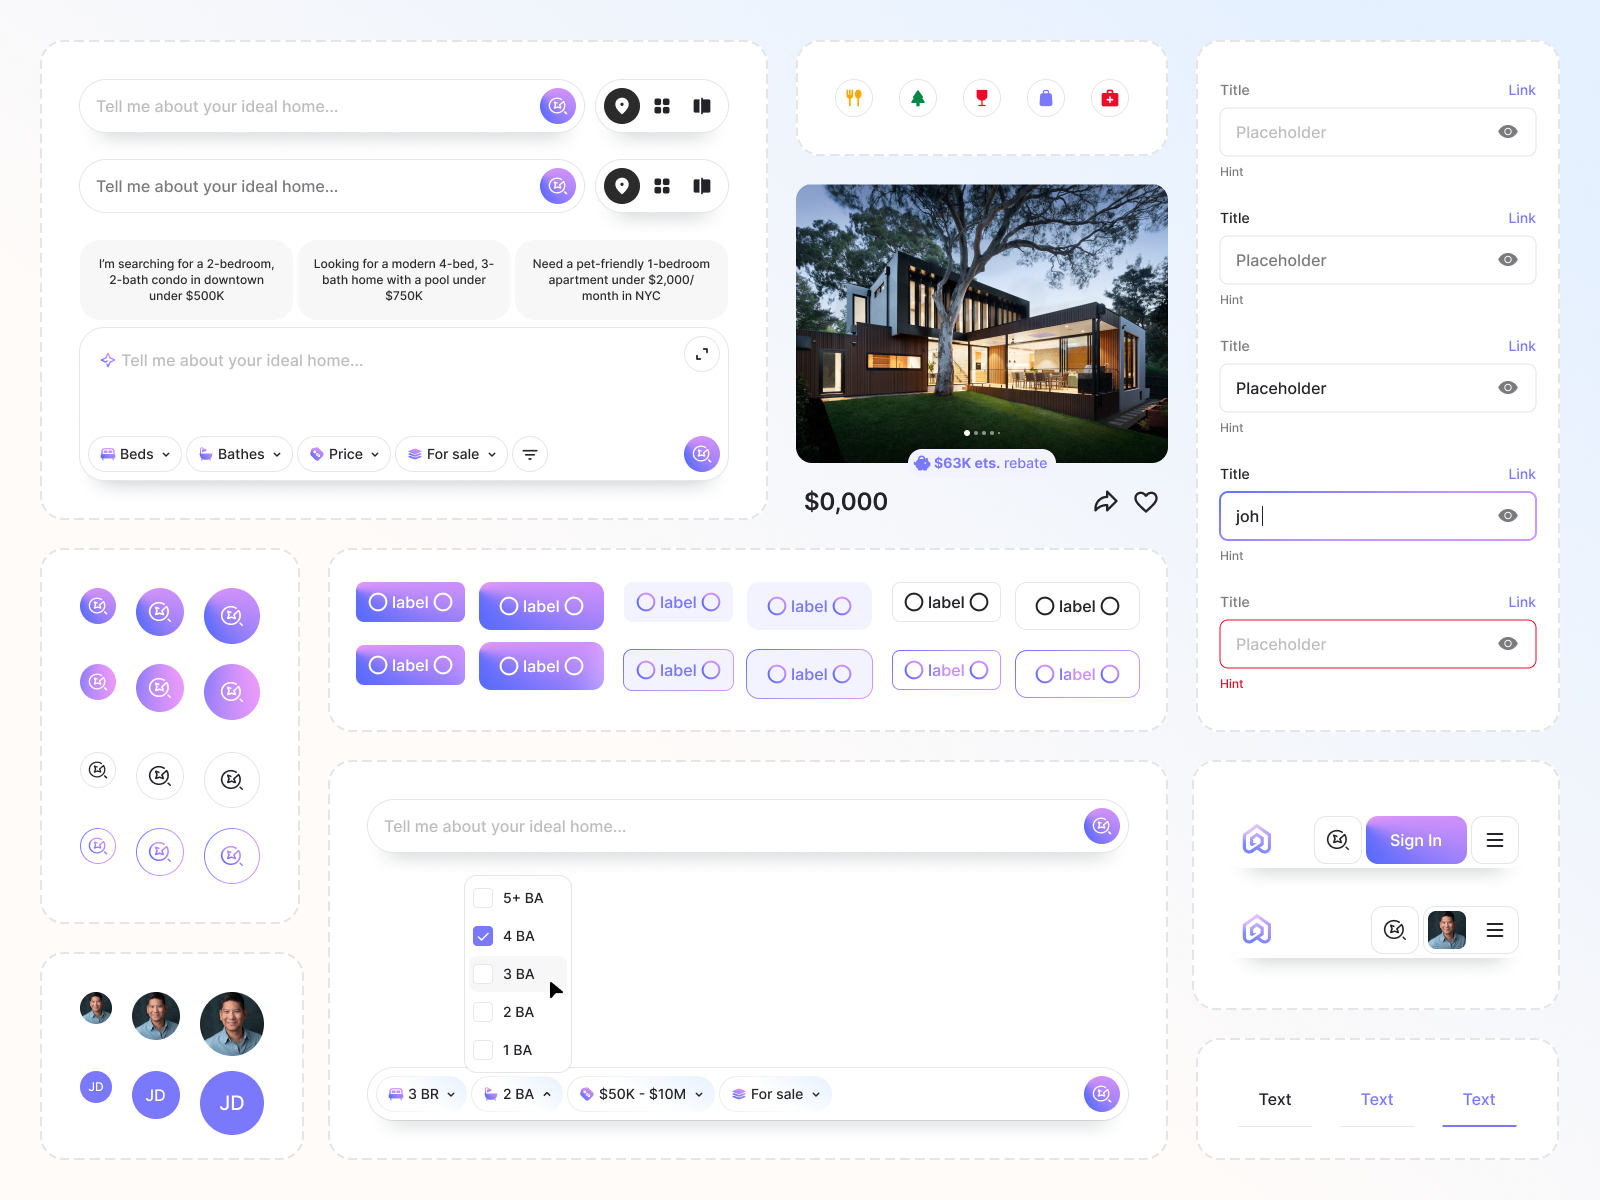Open the For sale dropdown beside Price
This screenshot has width=1600, height=1200.
point(452,454)
